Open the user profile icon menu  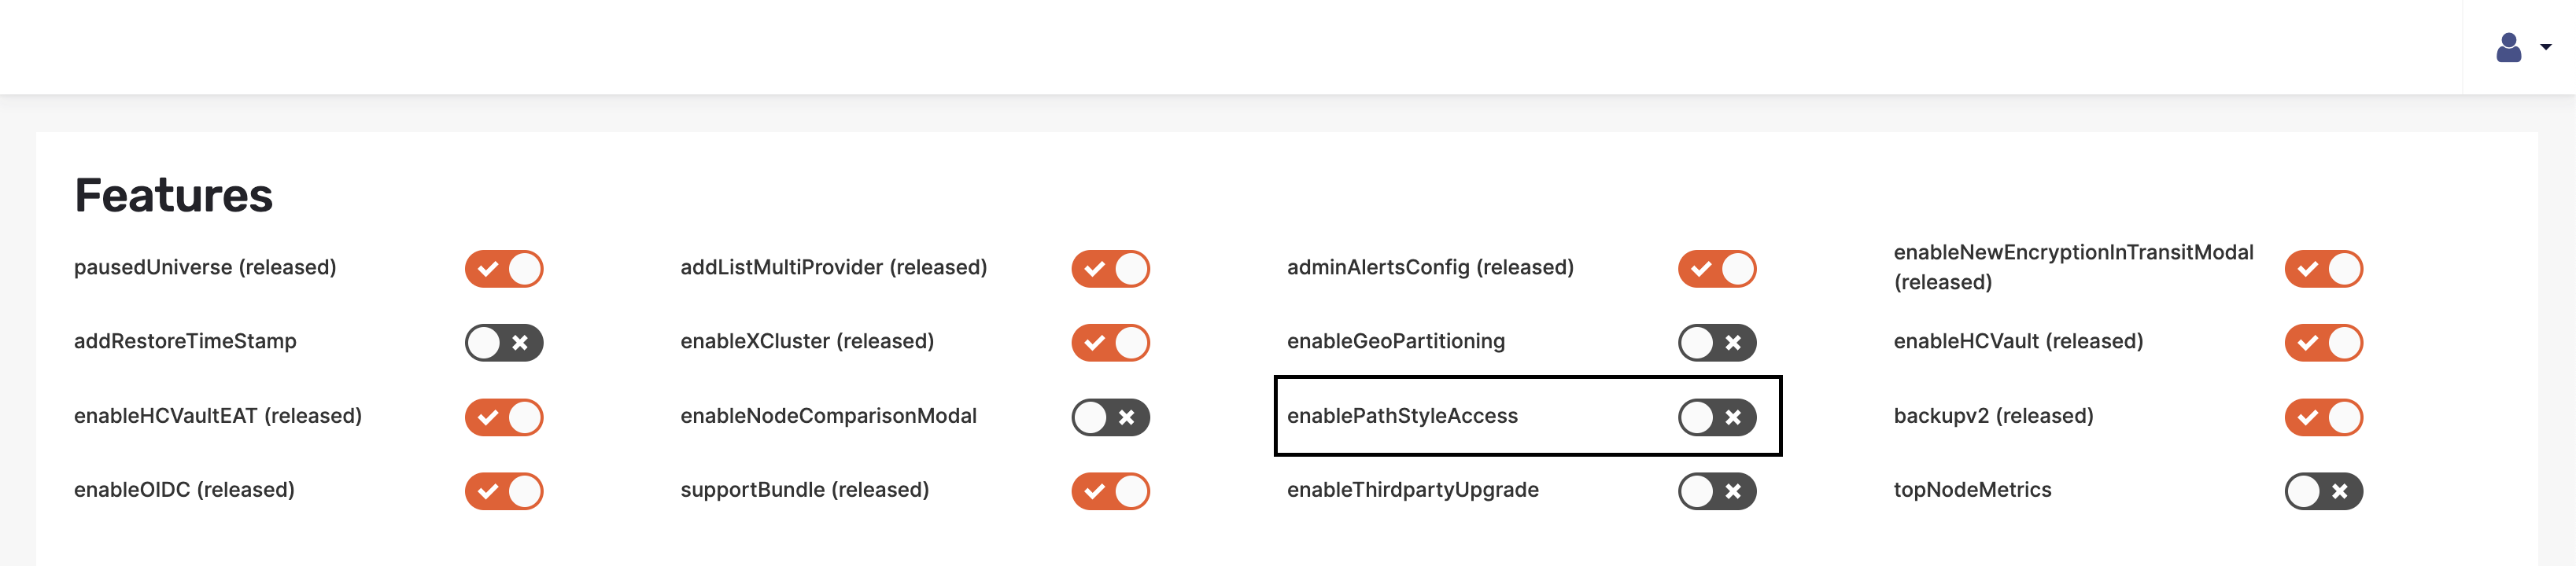tap(2508, 47)
